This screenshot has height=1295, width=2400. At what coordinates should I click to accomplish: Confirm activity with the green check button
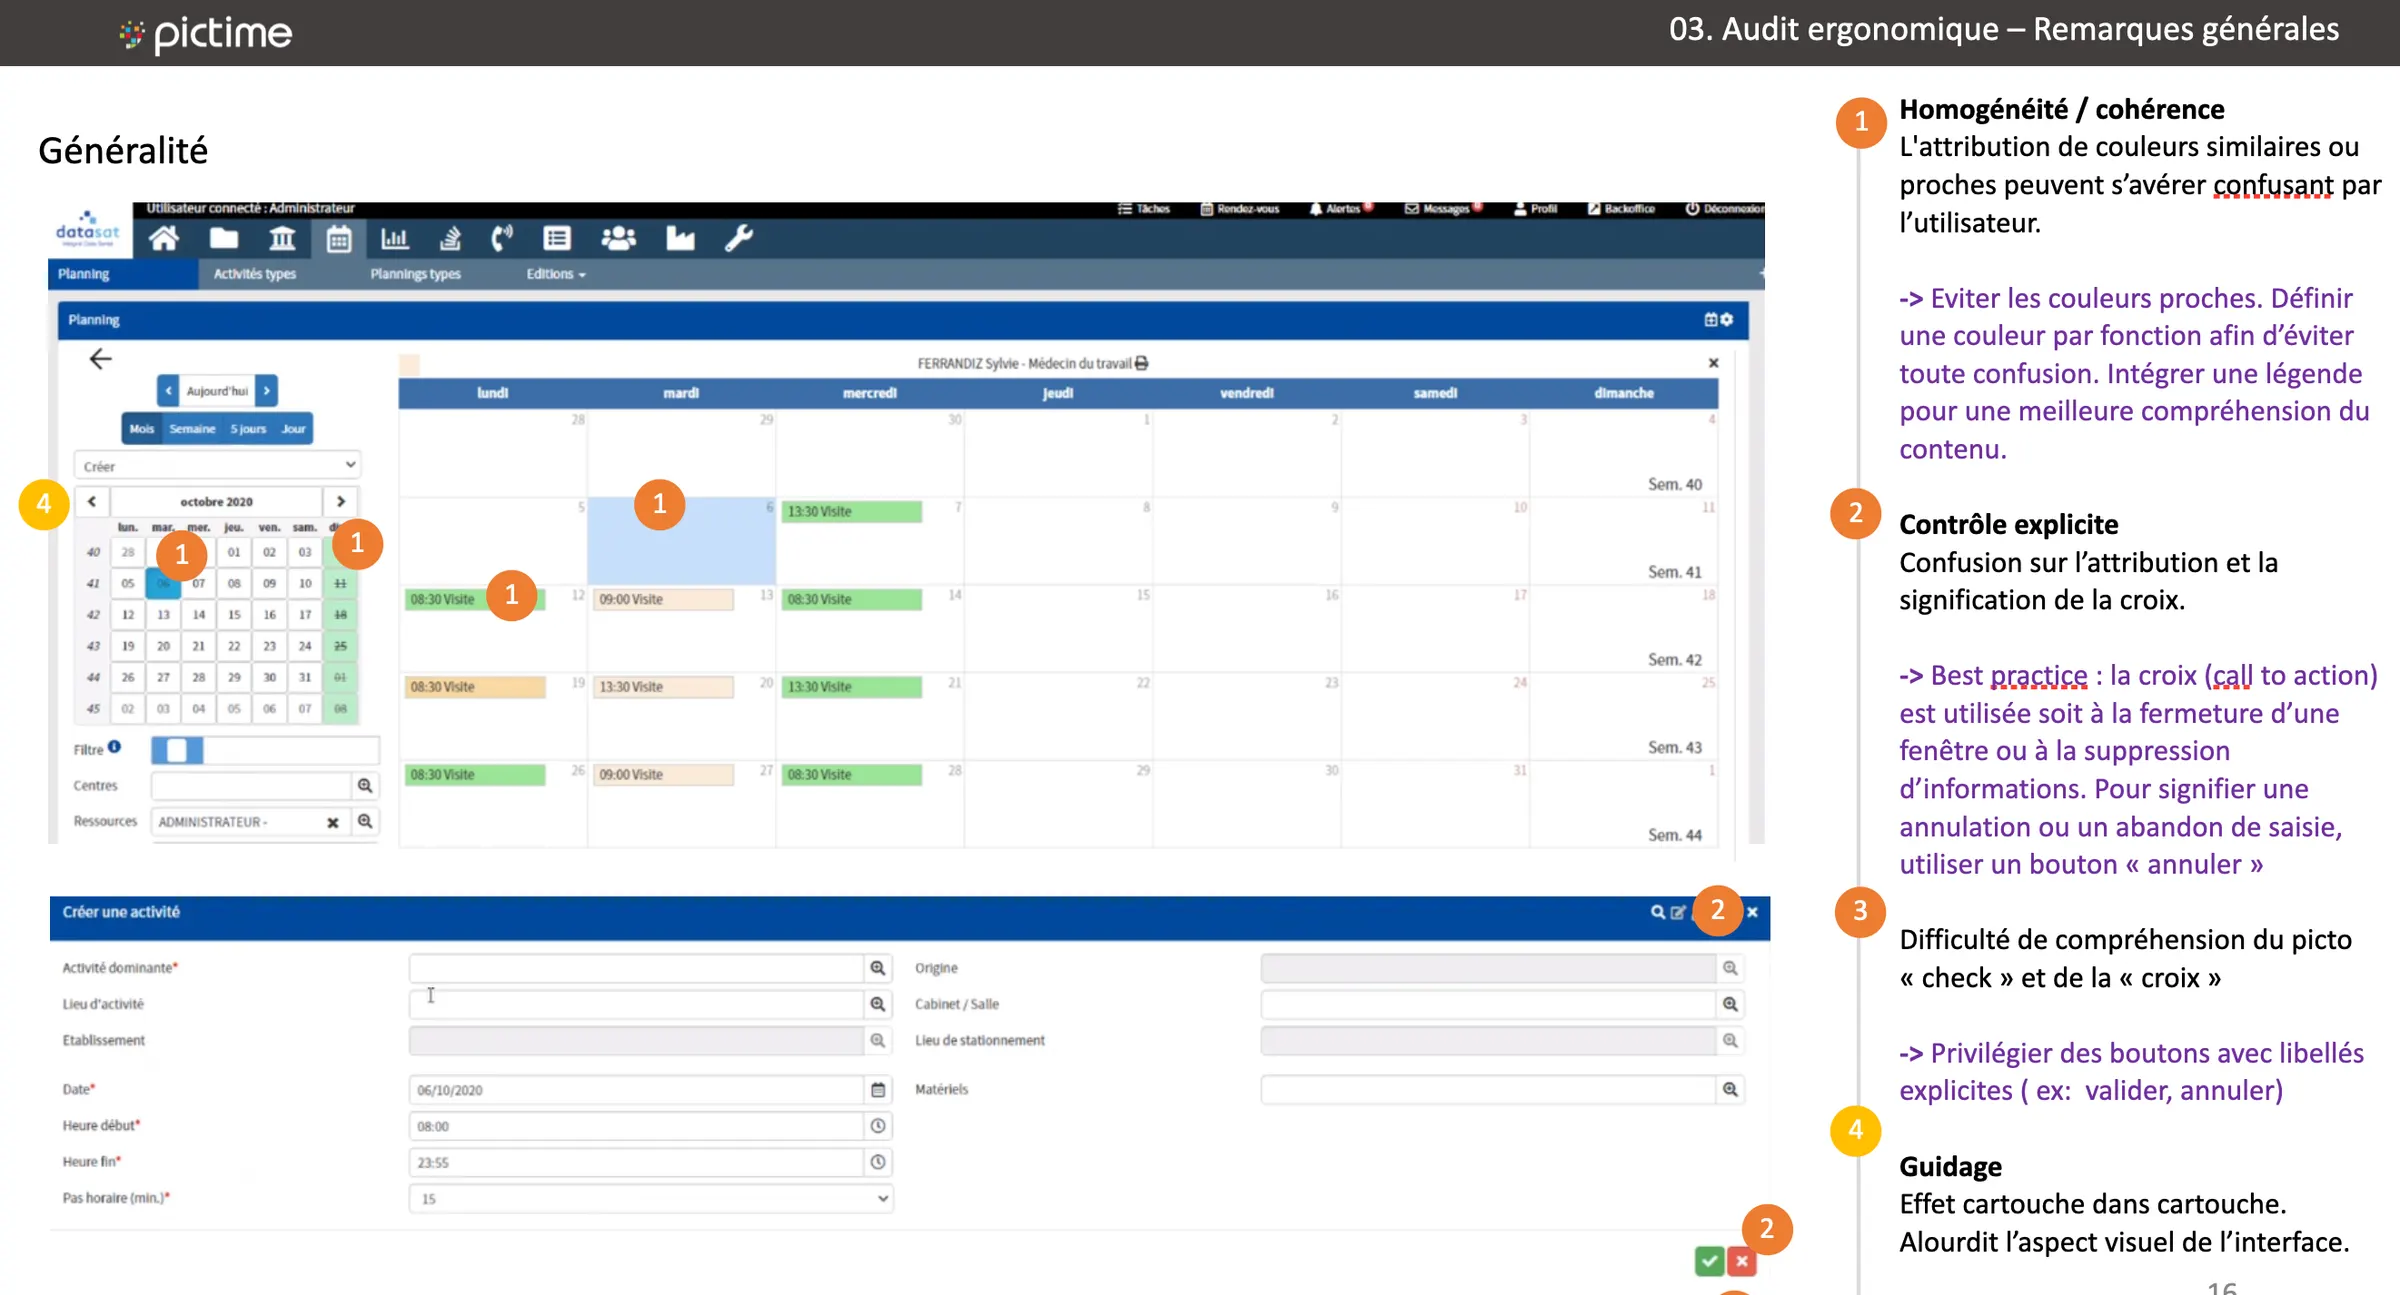[1709, 1261]
